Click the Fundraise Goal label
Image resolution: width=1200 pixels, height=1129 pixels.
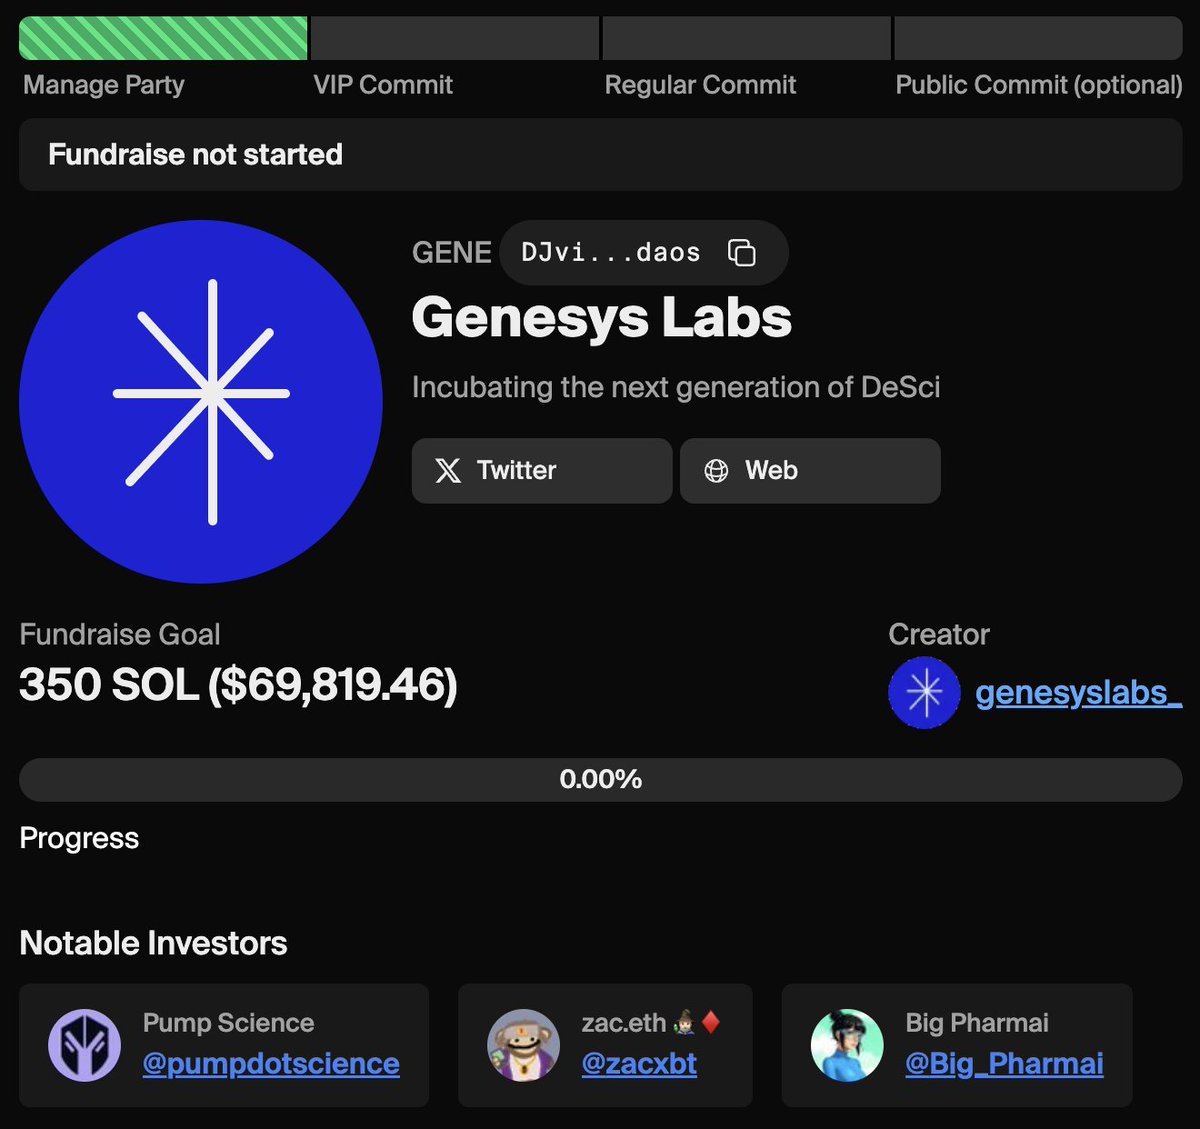(120, 634)
